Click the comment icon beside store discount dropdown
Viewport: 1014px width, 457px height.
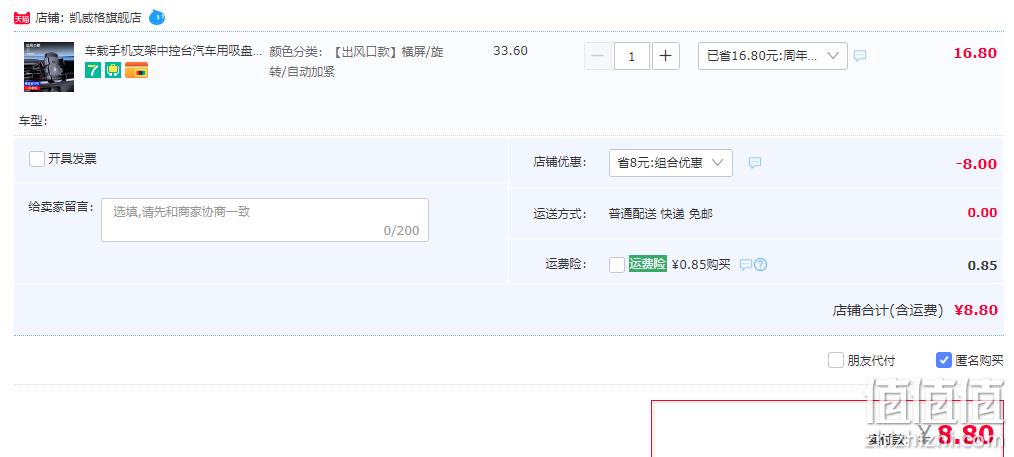tap(755, 163)
